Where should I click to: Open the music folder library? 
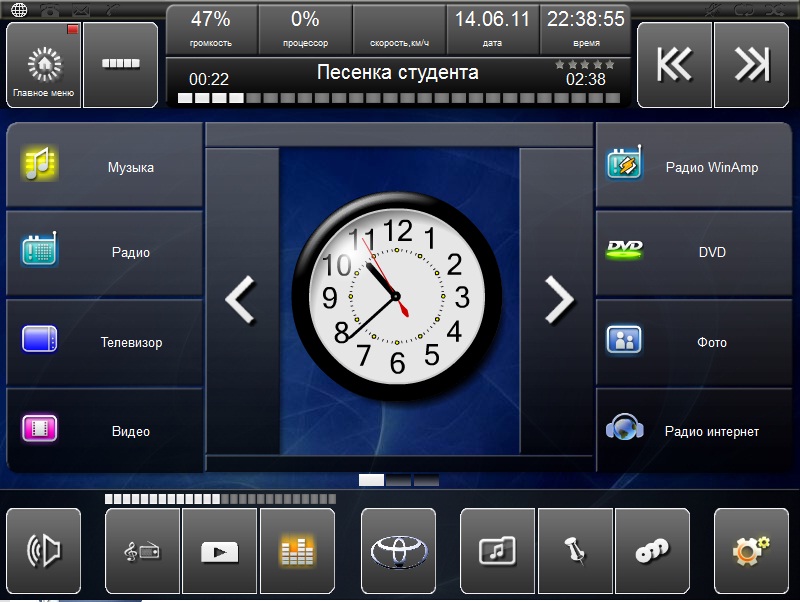[x=497, y=550]
